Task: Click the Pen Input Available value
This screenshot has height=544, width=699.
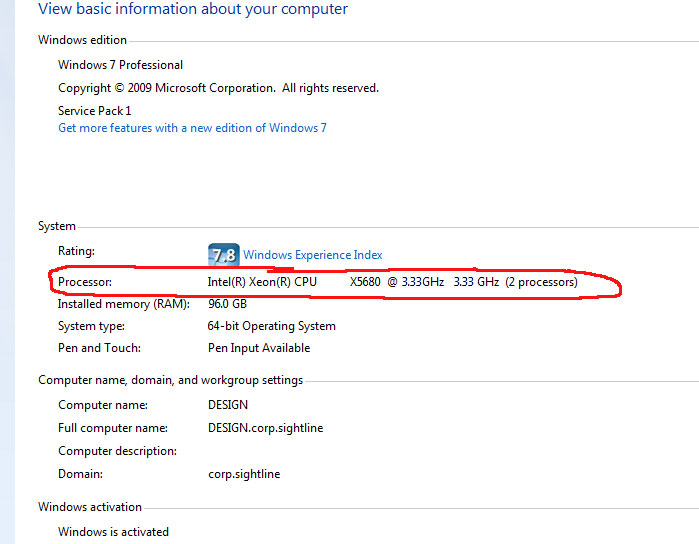Action: click(x=259, y=348)
